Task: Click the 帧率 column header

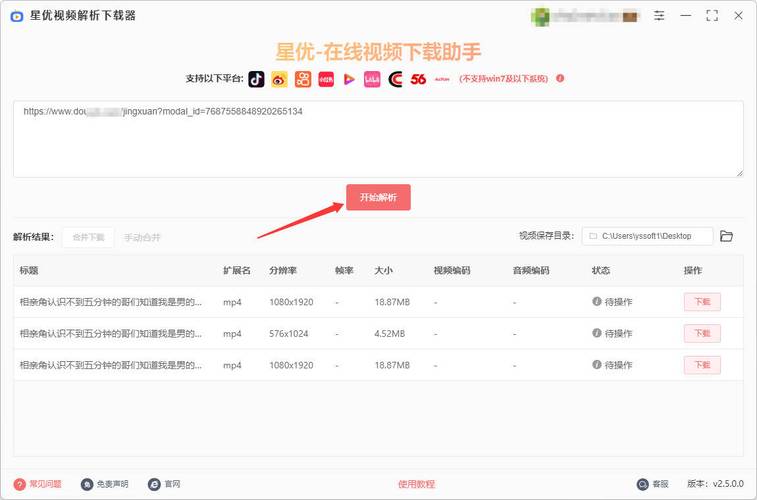Action: click(344, 270)
